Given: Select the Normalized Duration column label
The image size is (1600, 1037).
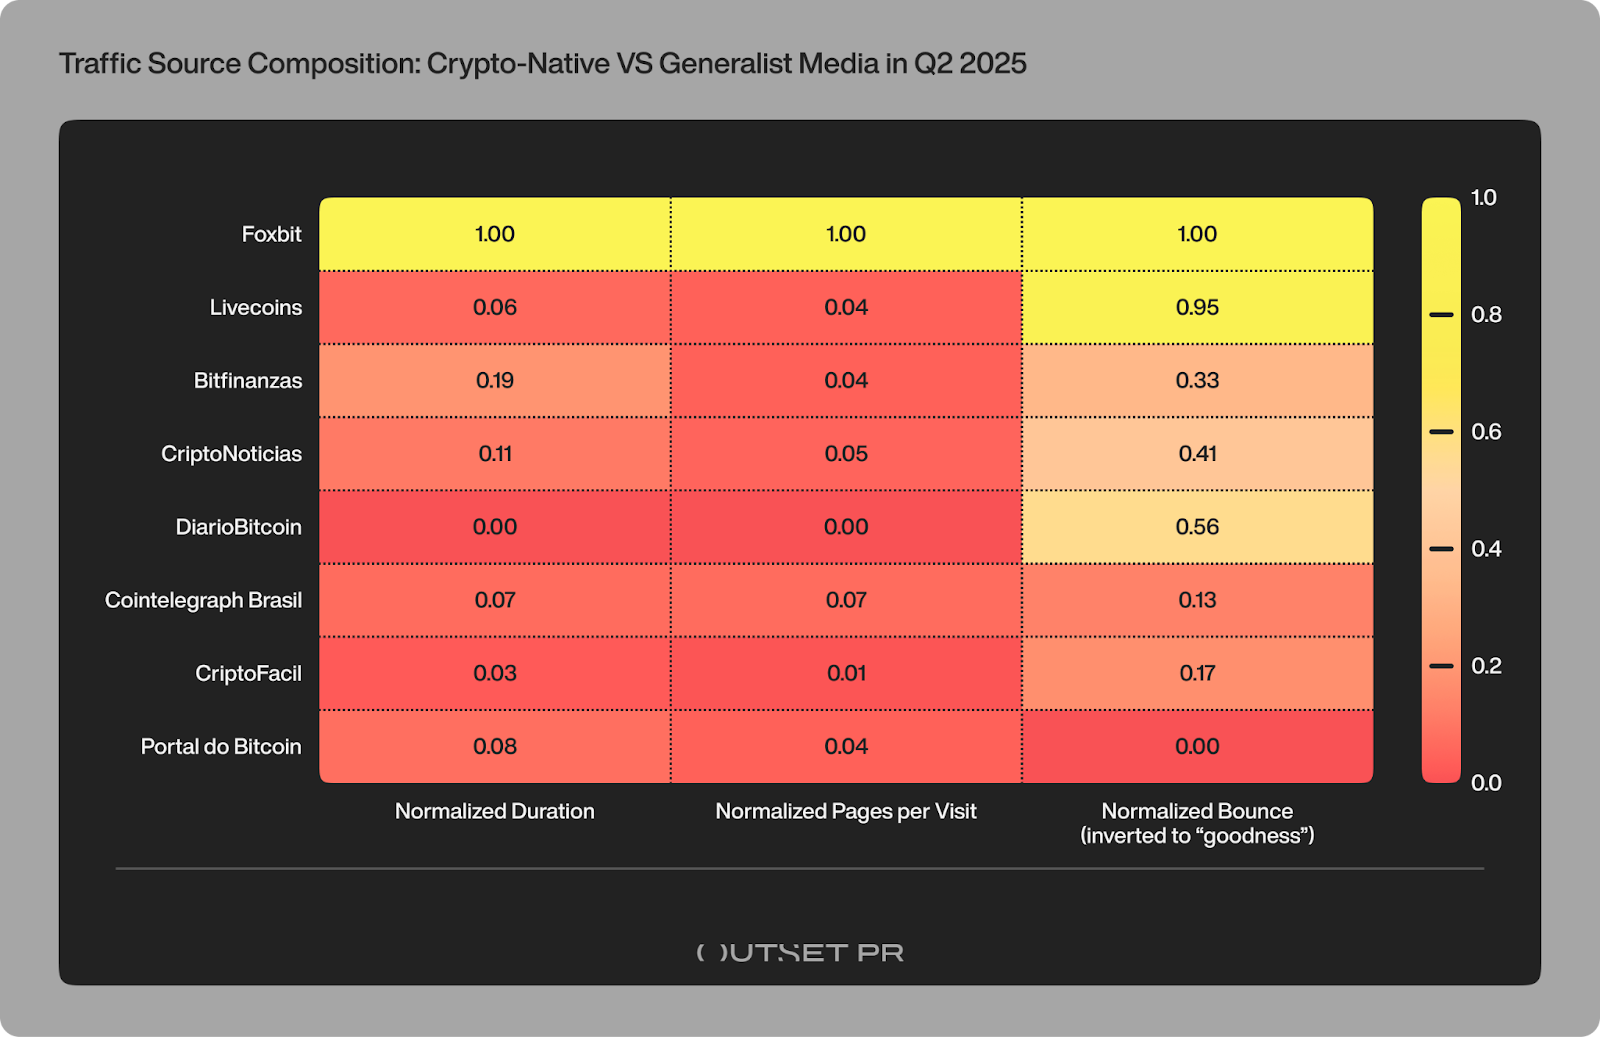Looking at the screenshot, I should (495, 811).
